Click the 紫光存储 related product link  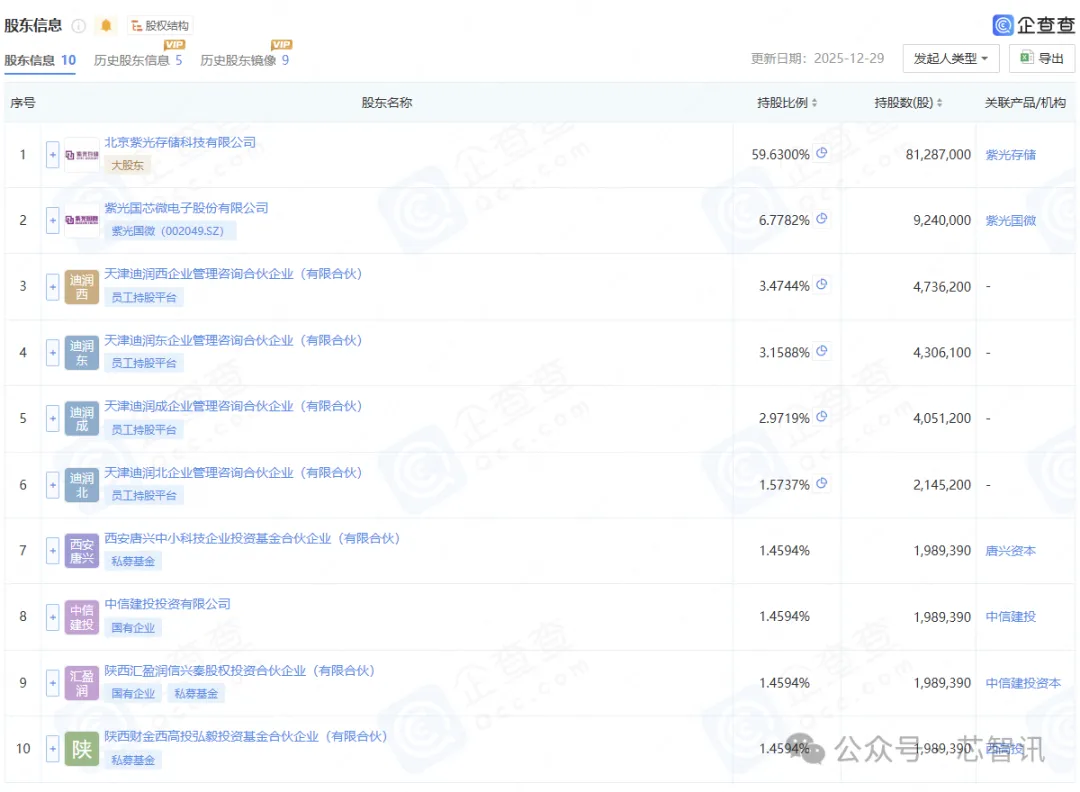pos(1010,155)
